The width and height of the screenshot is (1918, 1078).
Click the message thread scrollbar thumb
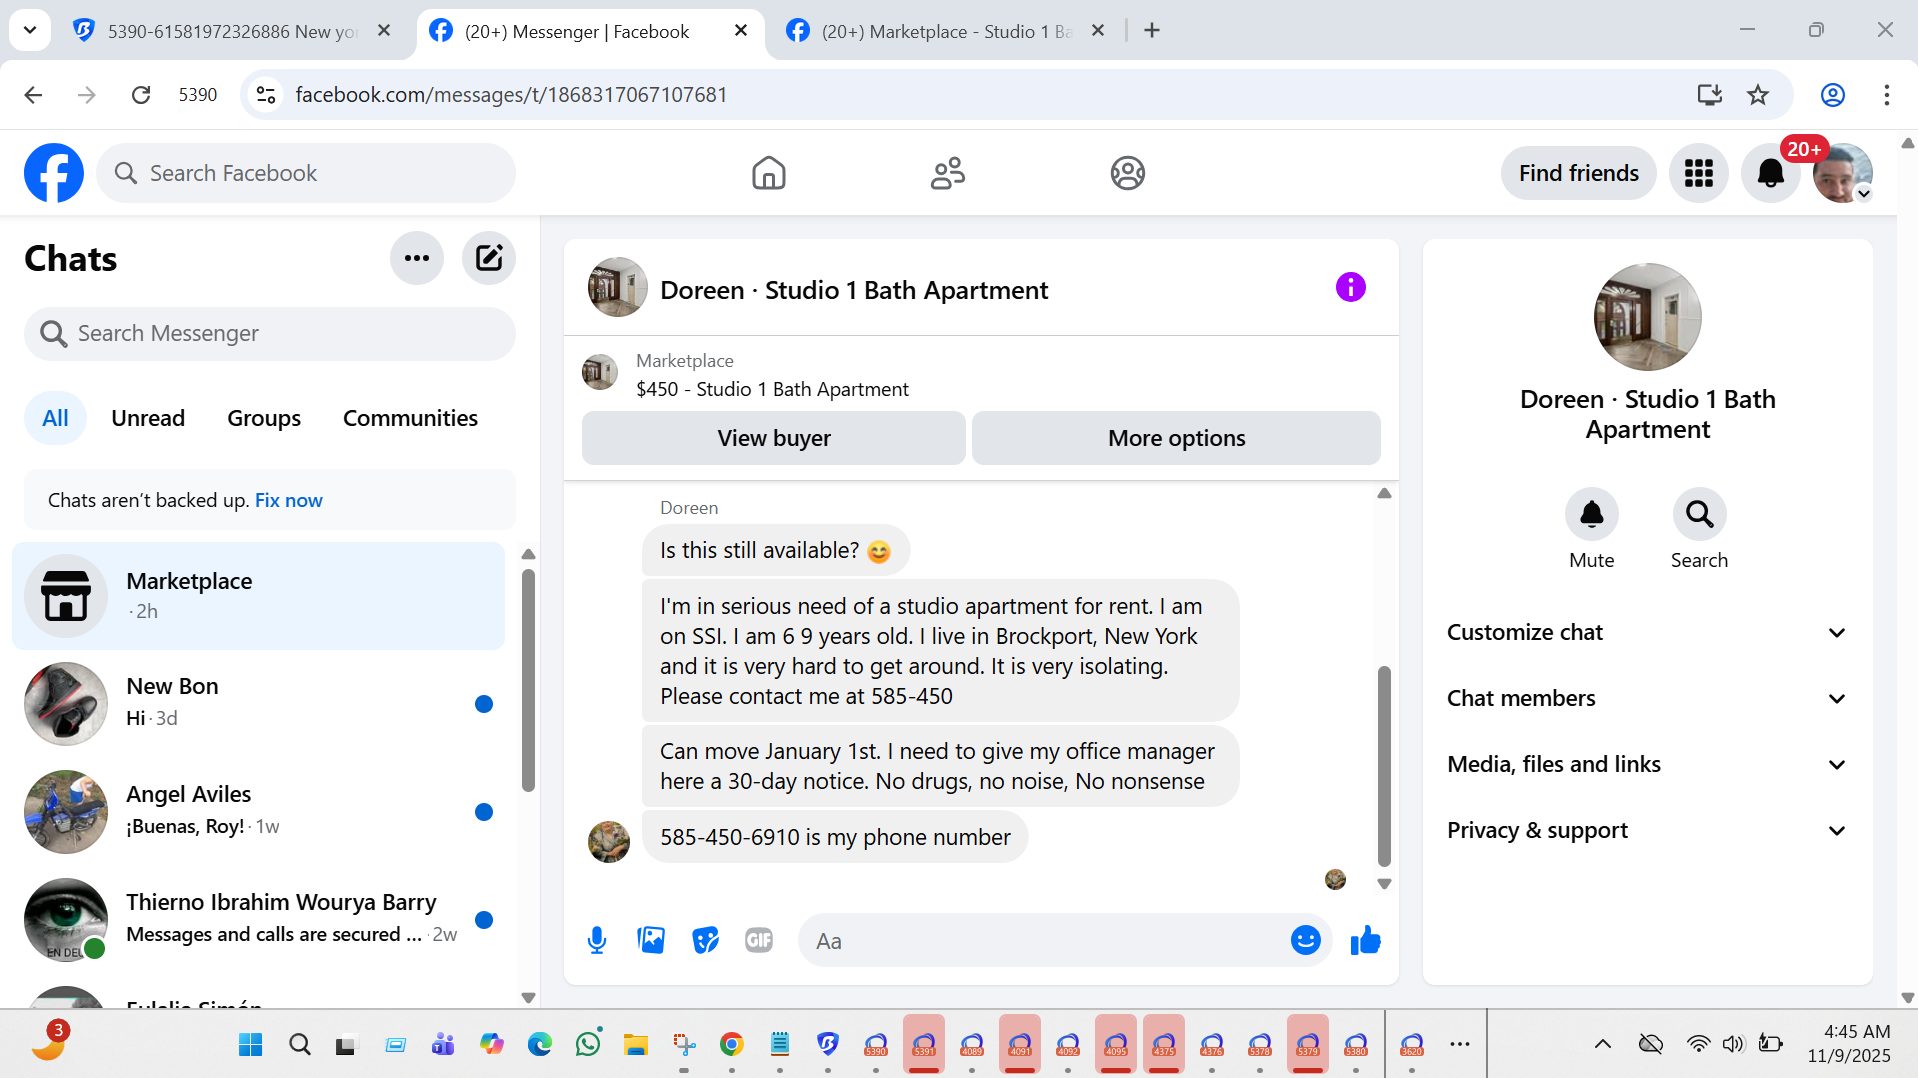(x=1384, y=765)
